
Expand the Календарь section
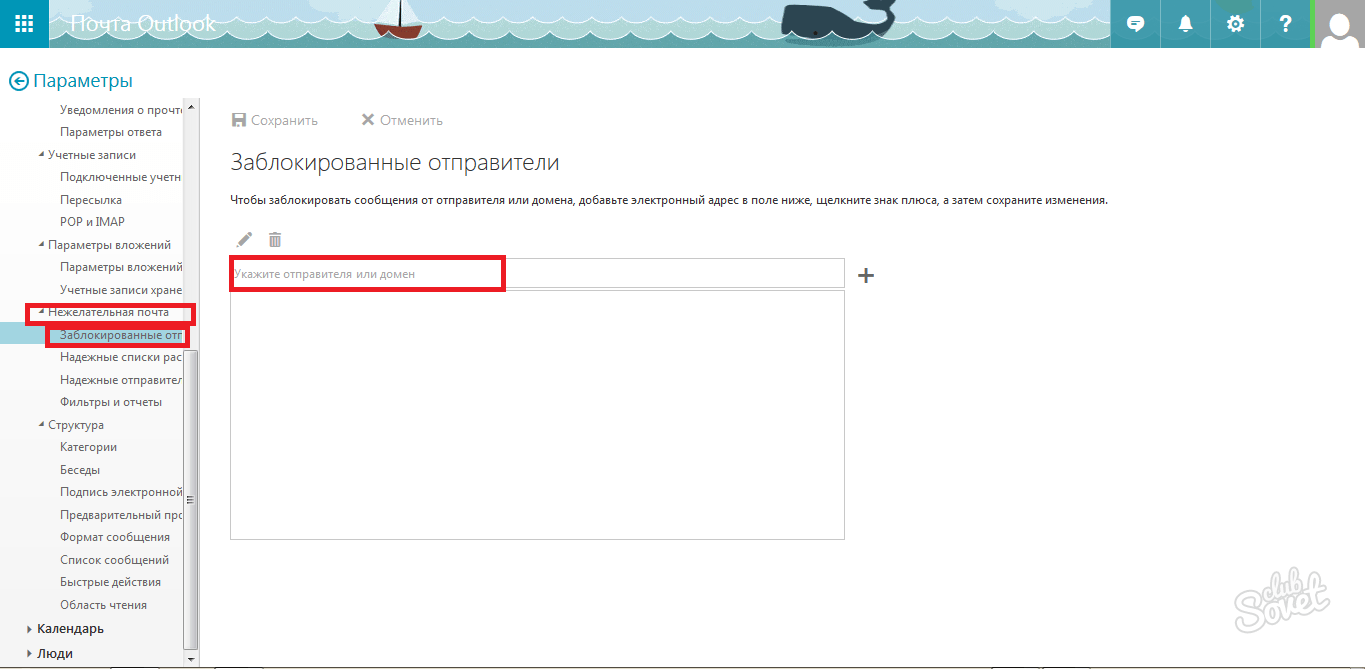click(x=29, y=629)
